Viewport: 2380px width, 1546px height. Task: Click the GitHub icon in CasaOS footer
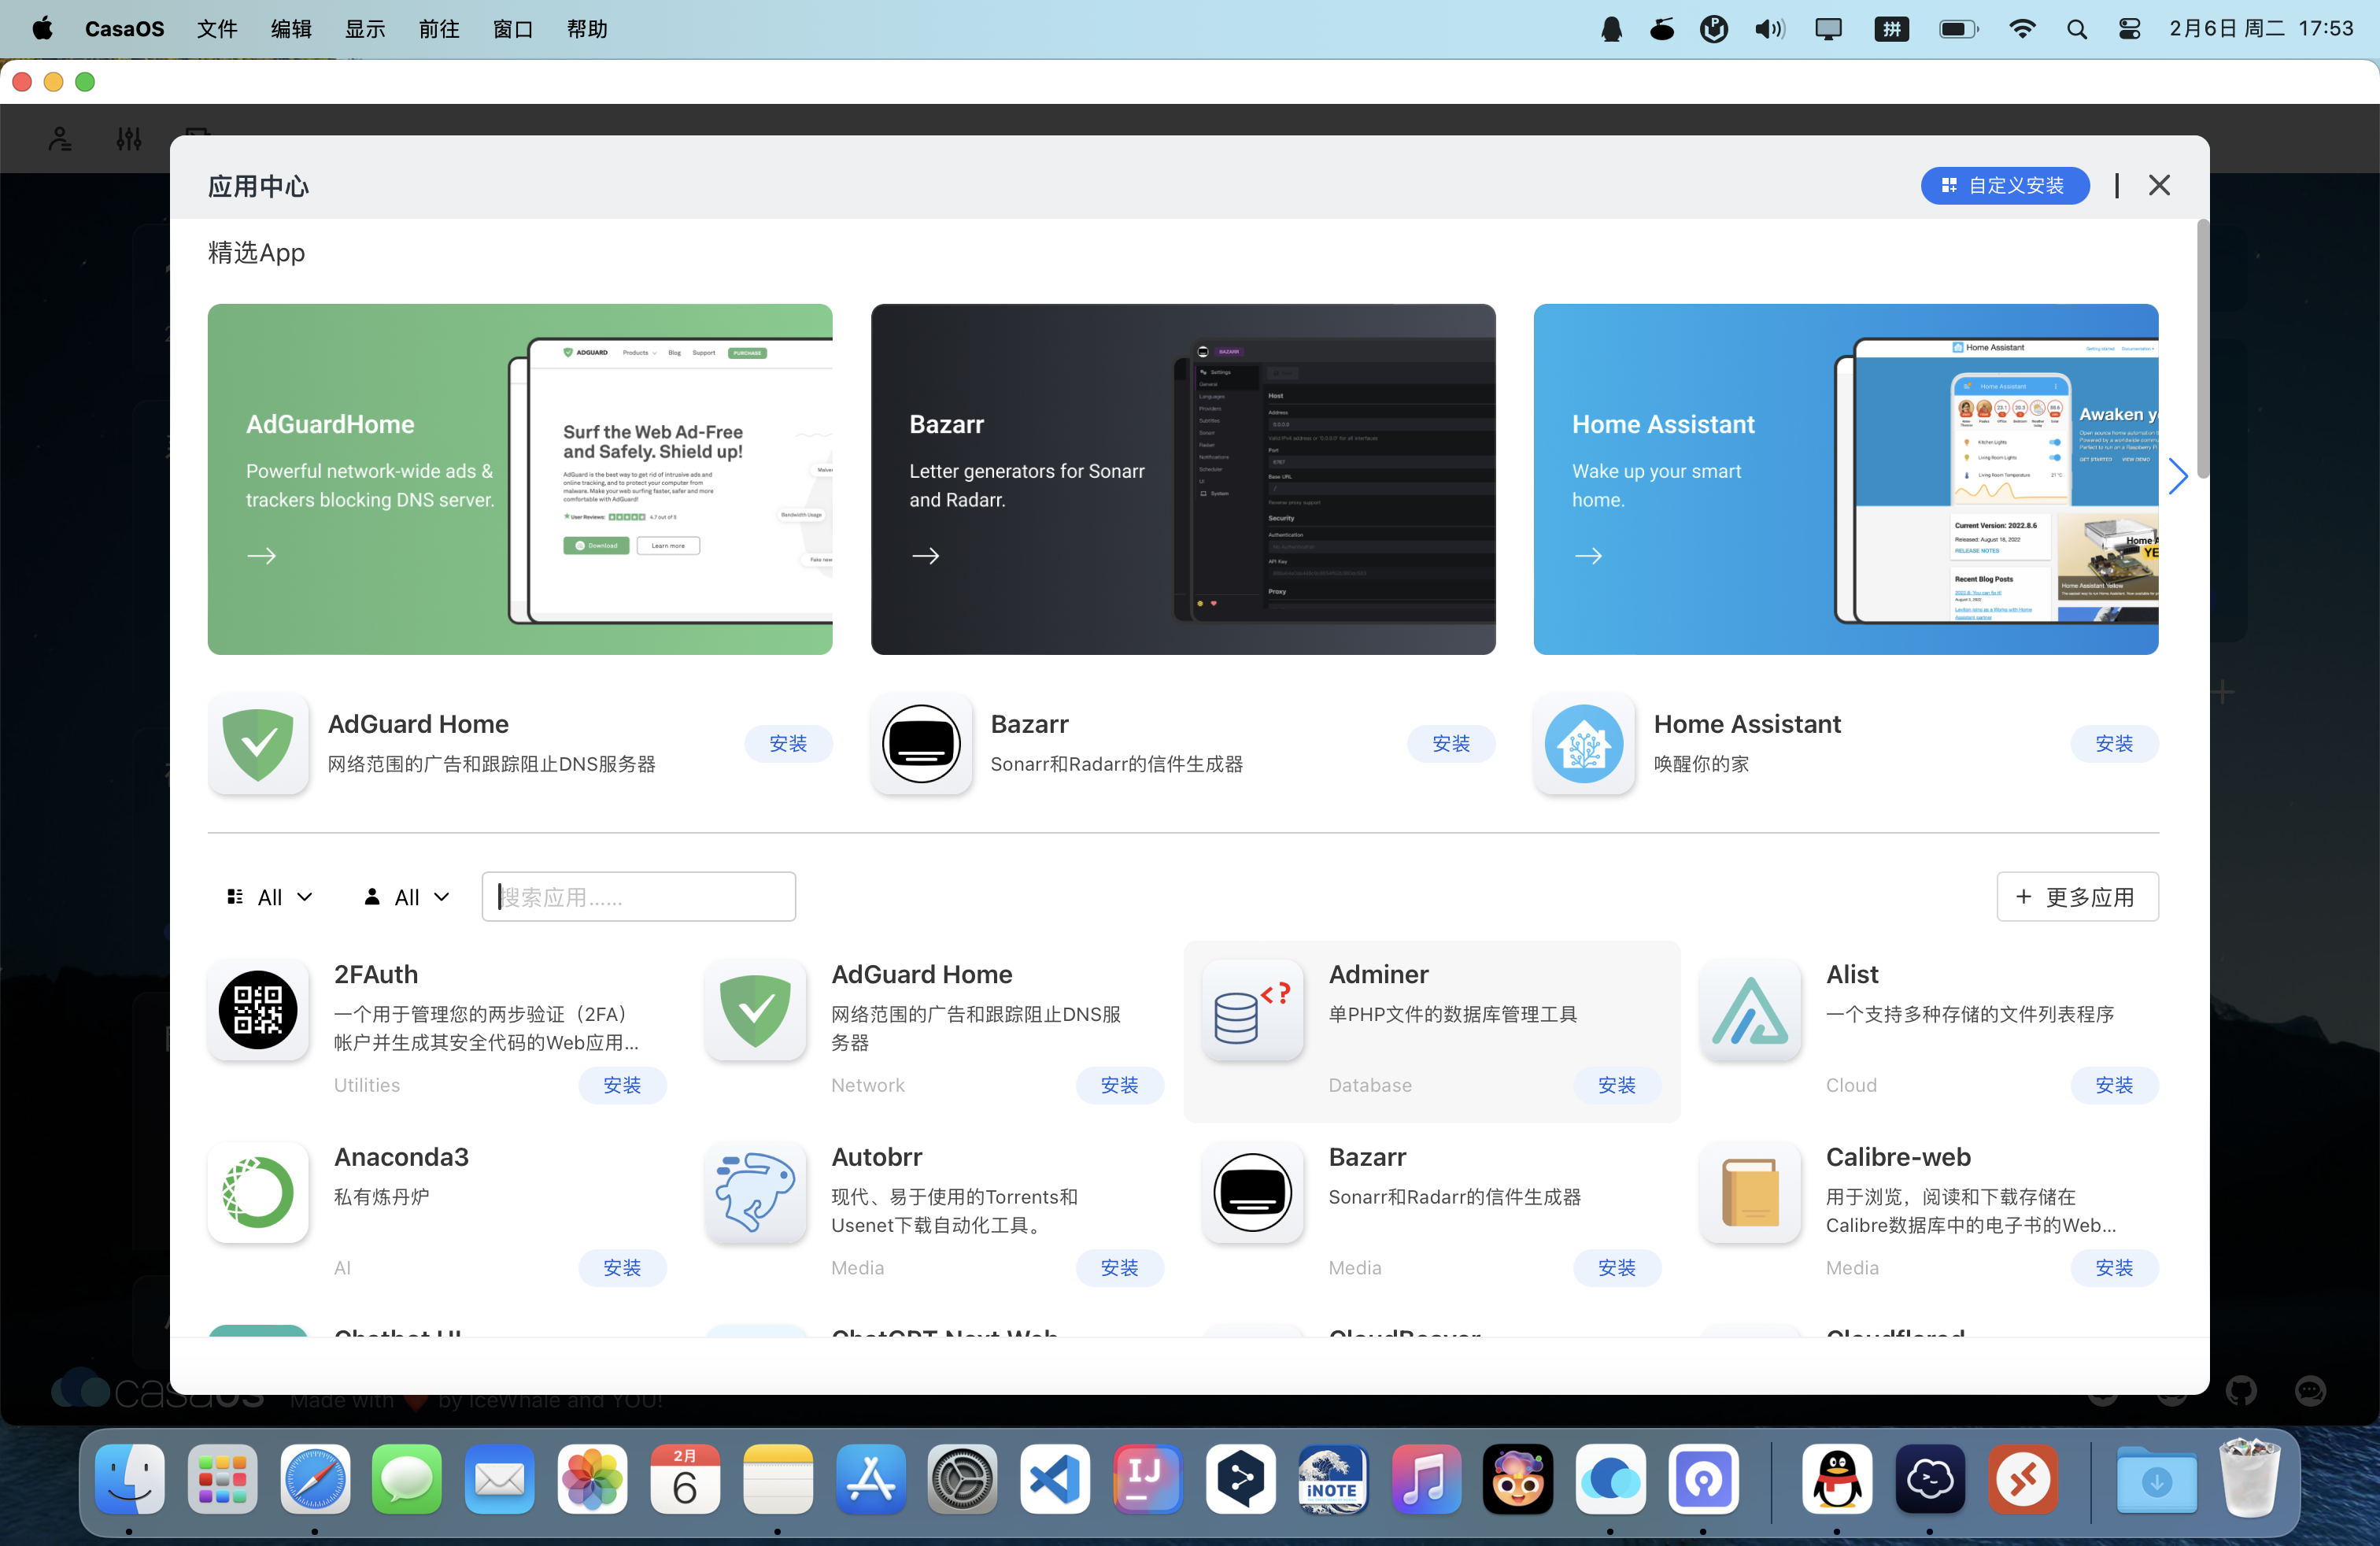coord(2241,1391)
